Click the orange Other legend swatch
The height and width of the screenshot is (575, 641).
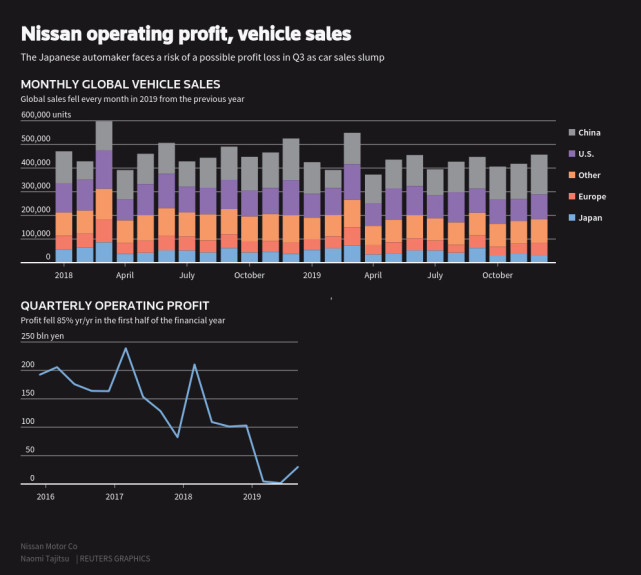(572, 175)
